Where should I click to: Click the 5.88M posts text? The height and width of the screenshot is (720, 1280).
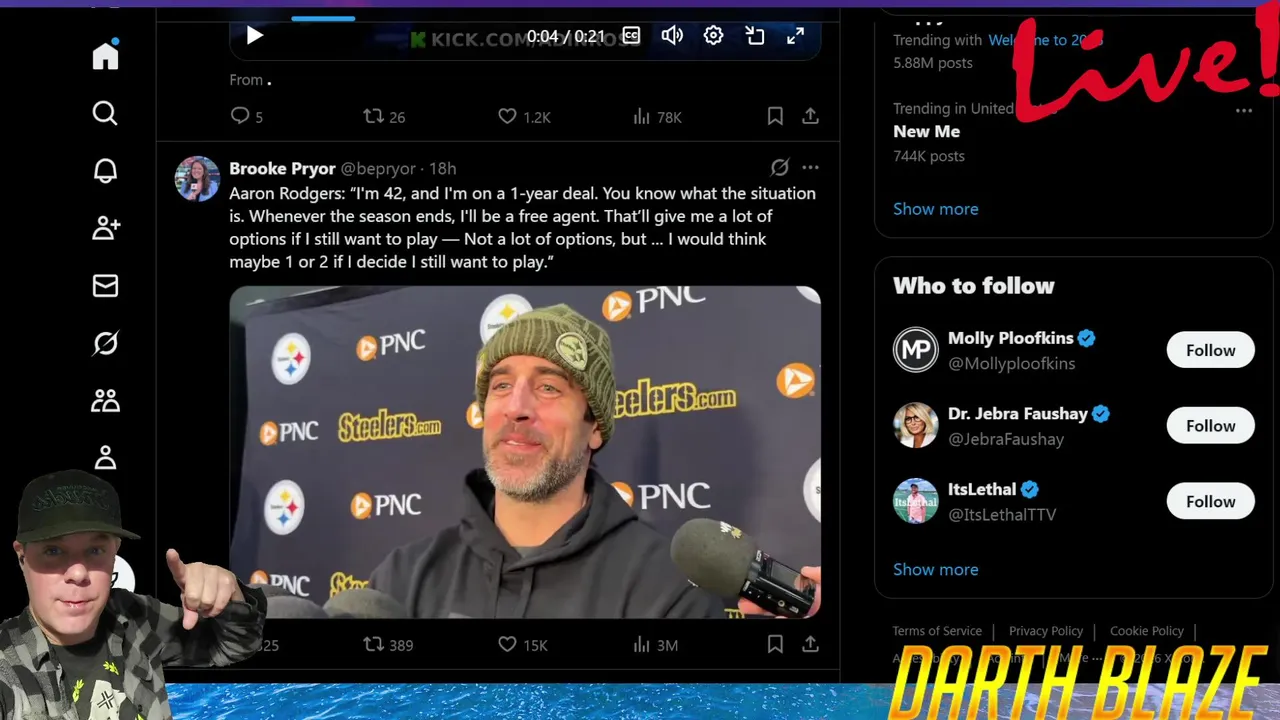(x=933, y=62)
